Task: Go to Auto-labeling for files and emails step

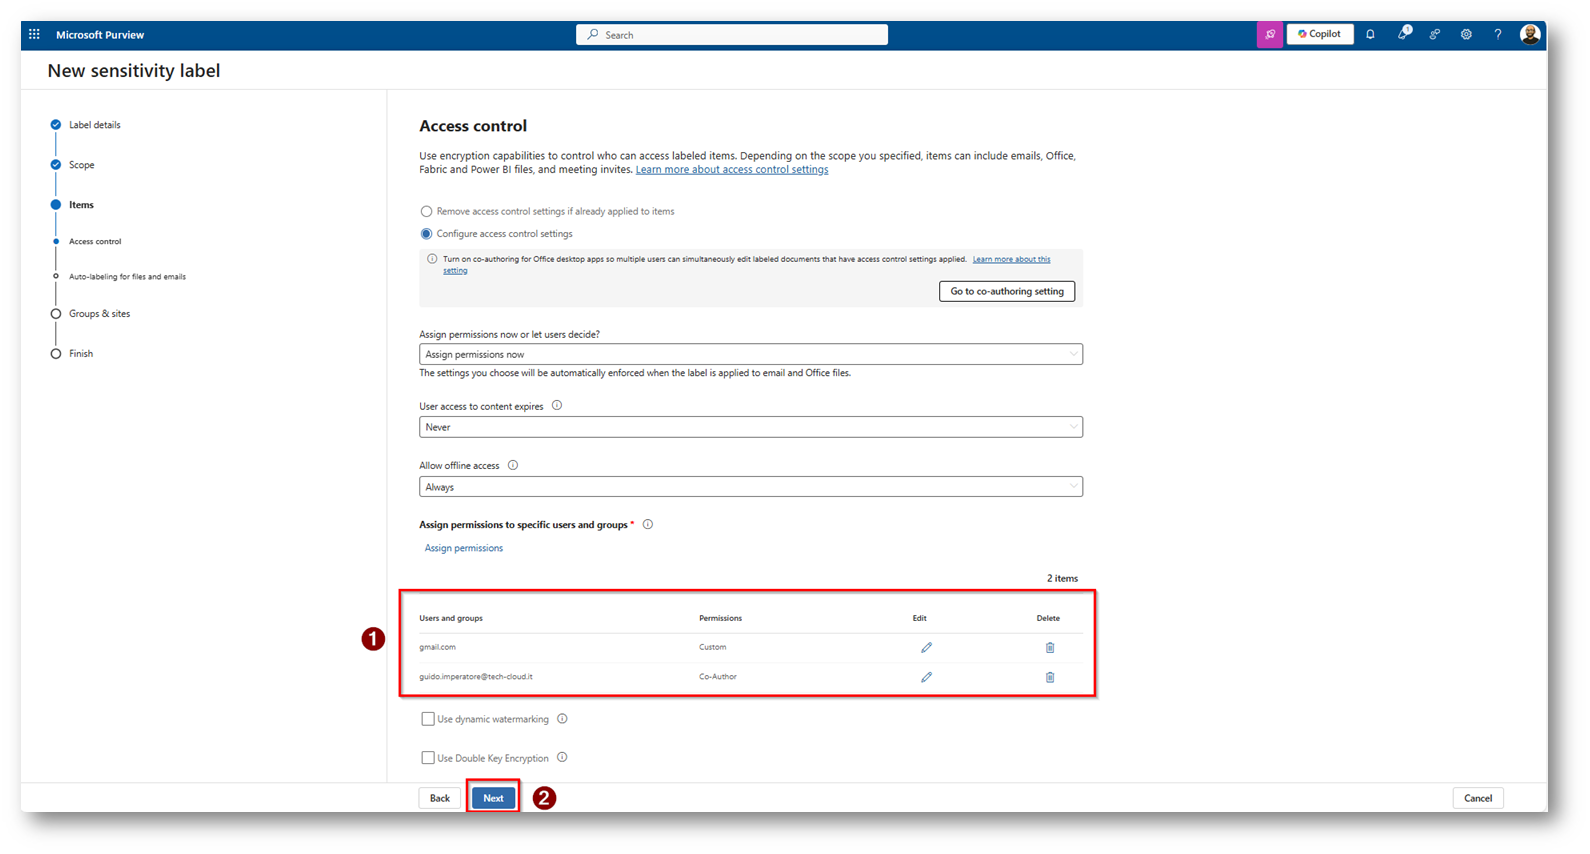Action: (x=127, y=276)
